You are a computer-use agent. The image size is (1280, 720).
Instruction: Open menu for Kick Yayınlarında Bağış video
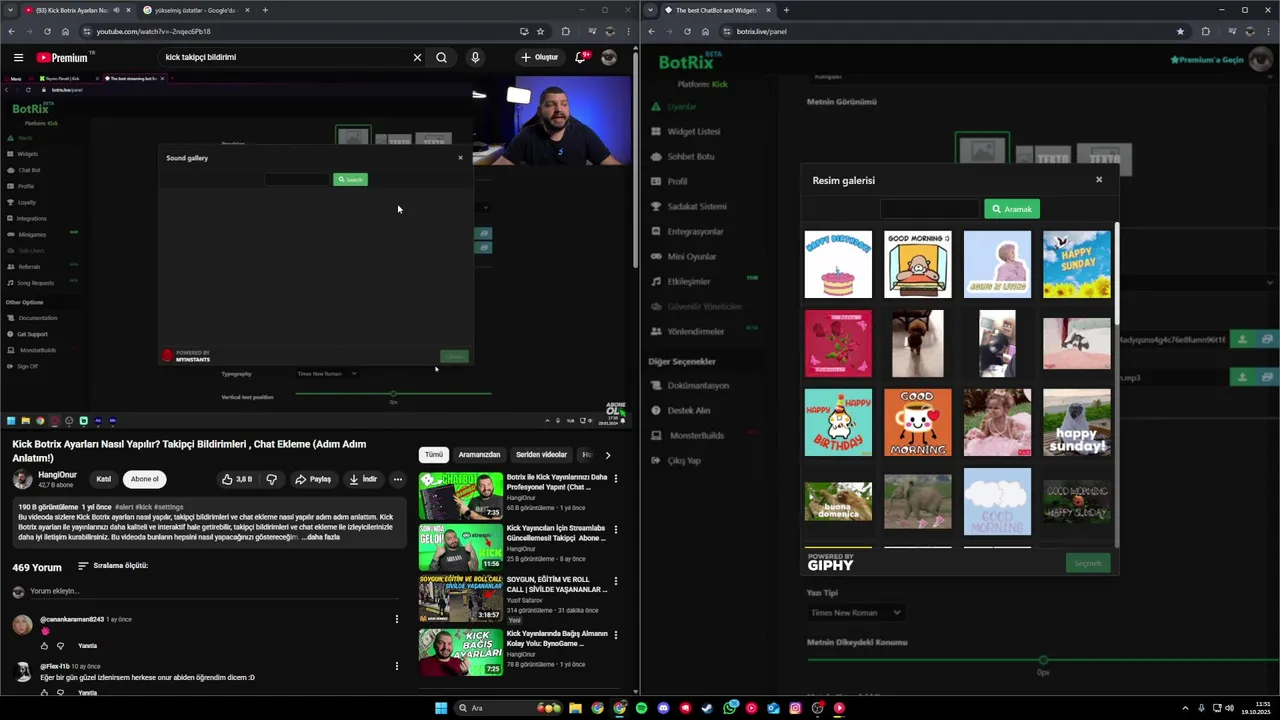click(615, 635)
